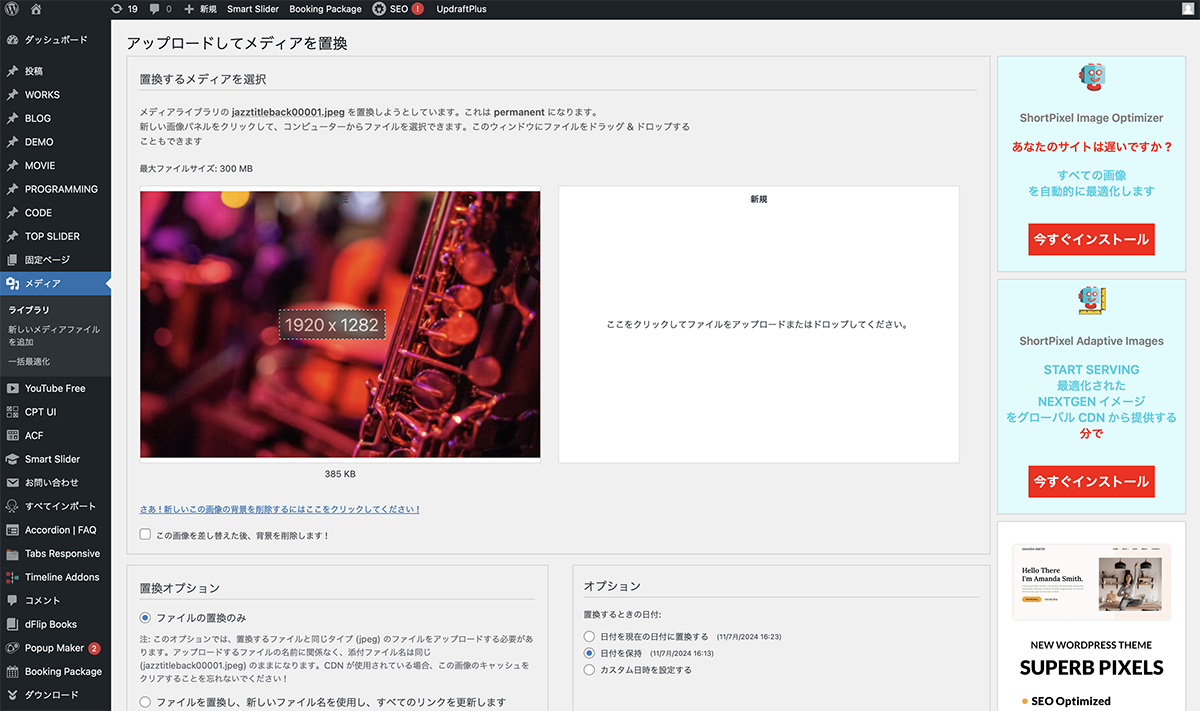Click the Download chevron icon in sidebar
1200x711 pixels.
12,695
